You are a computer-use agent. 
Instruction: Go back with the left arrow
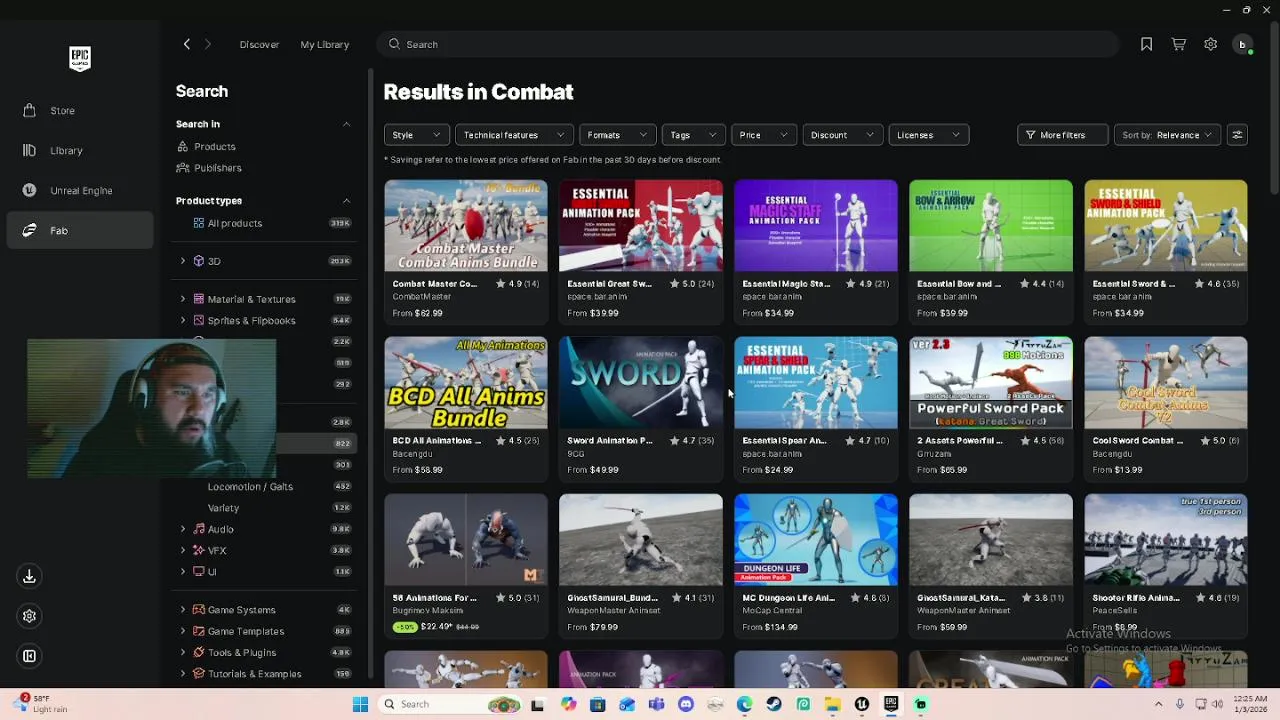tap(187, 44)
